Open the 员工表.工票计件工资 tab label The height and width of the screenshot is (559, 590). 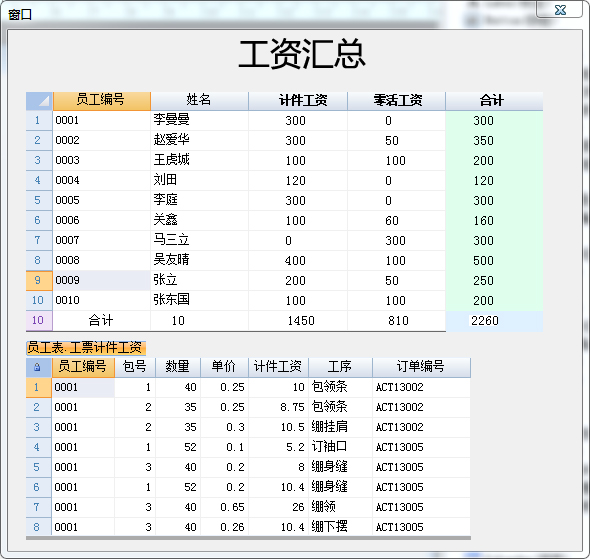tap(85, 348)
